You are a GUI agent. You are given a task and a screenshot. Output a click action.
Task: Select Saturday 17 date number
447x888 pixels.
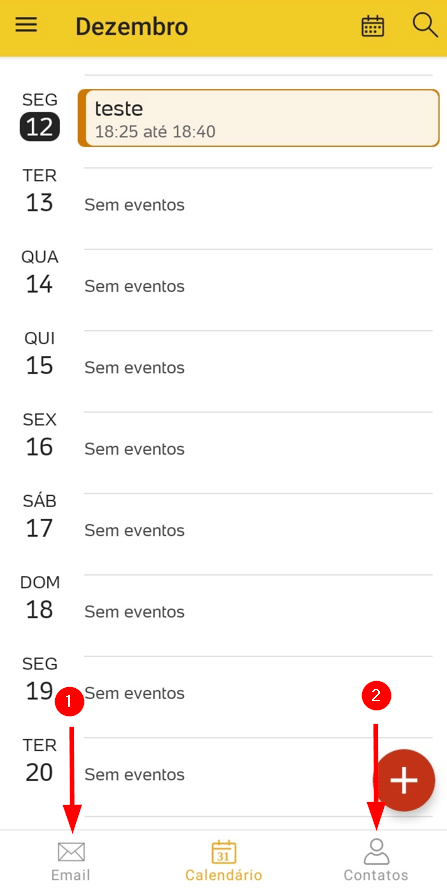(x=40, y=528)
